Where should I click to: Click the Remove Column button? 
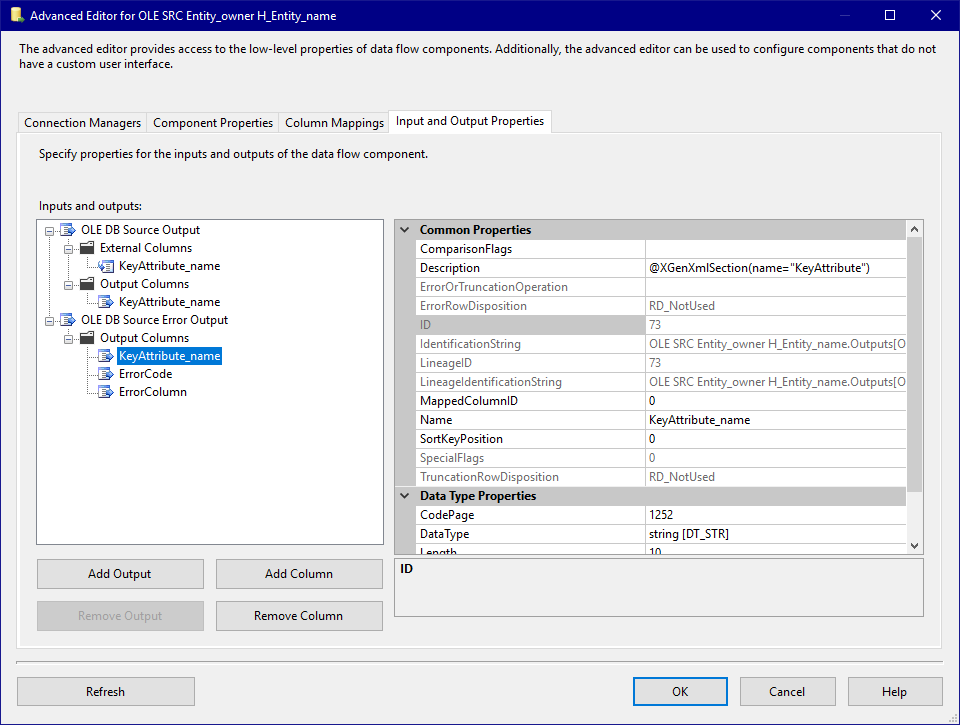(x=299, y=615)
